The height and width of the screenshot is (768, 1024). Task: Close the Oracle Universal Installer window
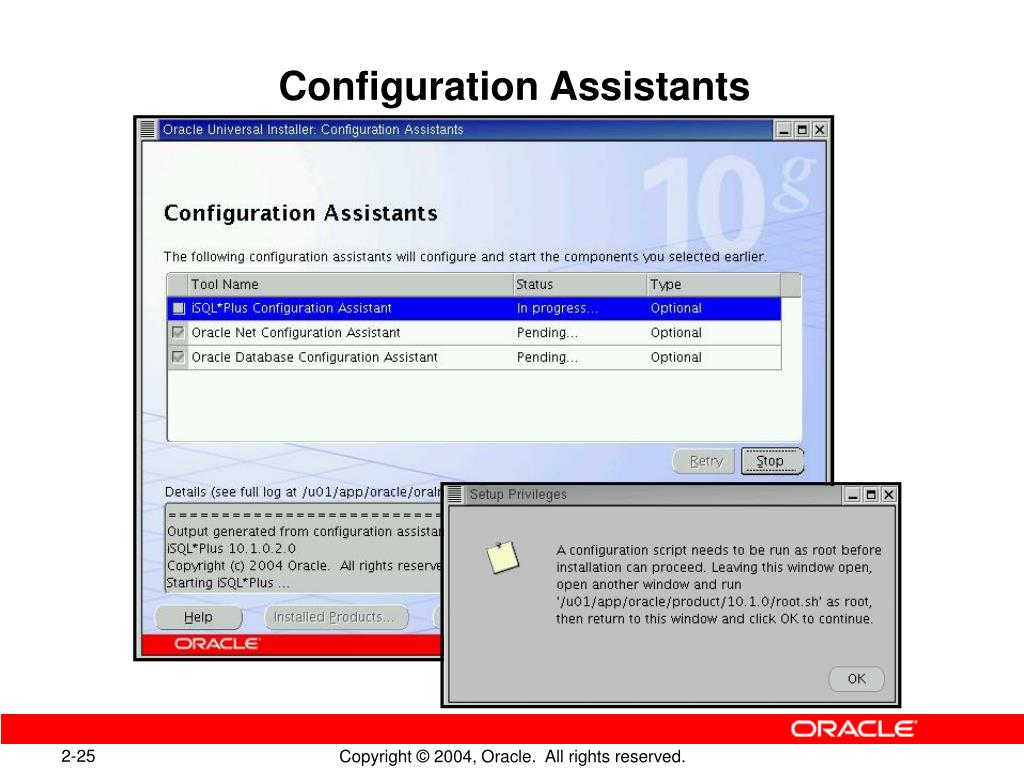point(820,130)
